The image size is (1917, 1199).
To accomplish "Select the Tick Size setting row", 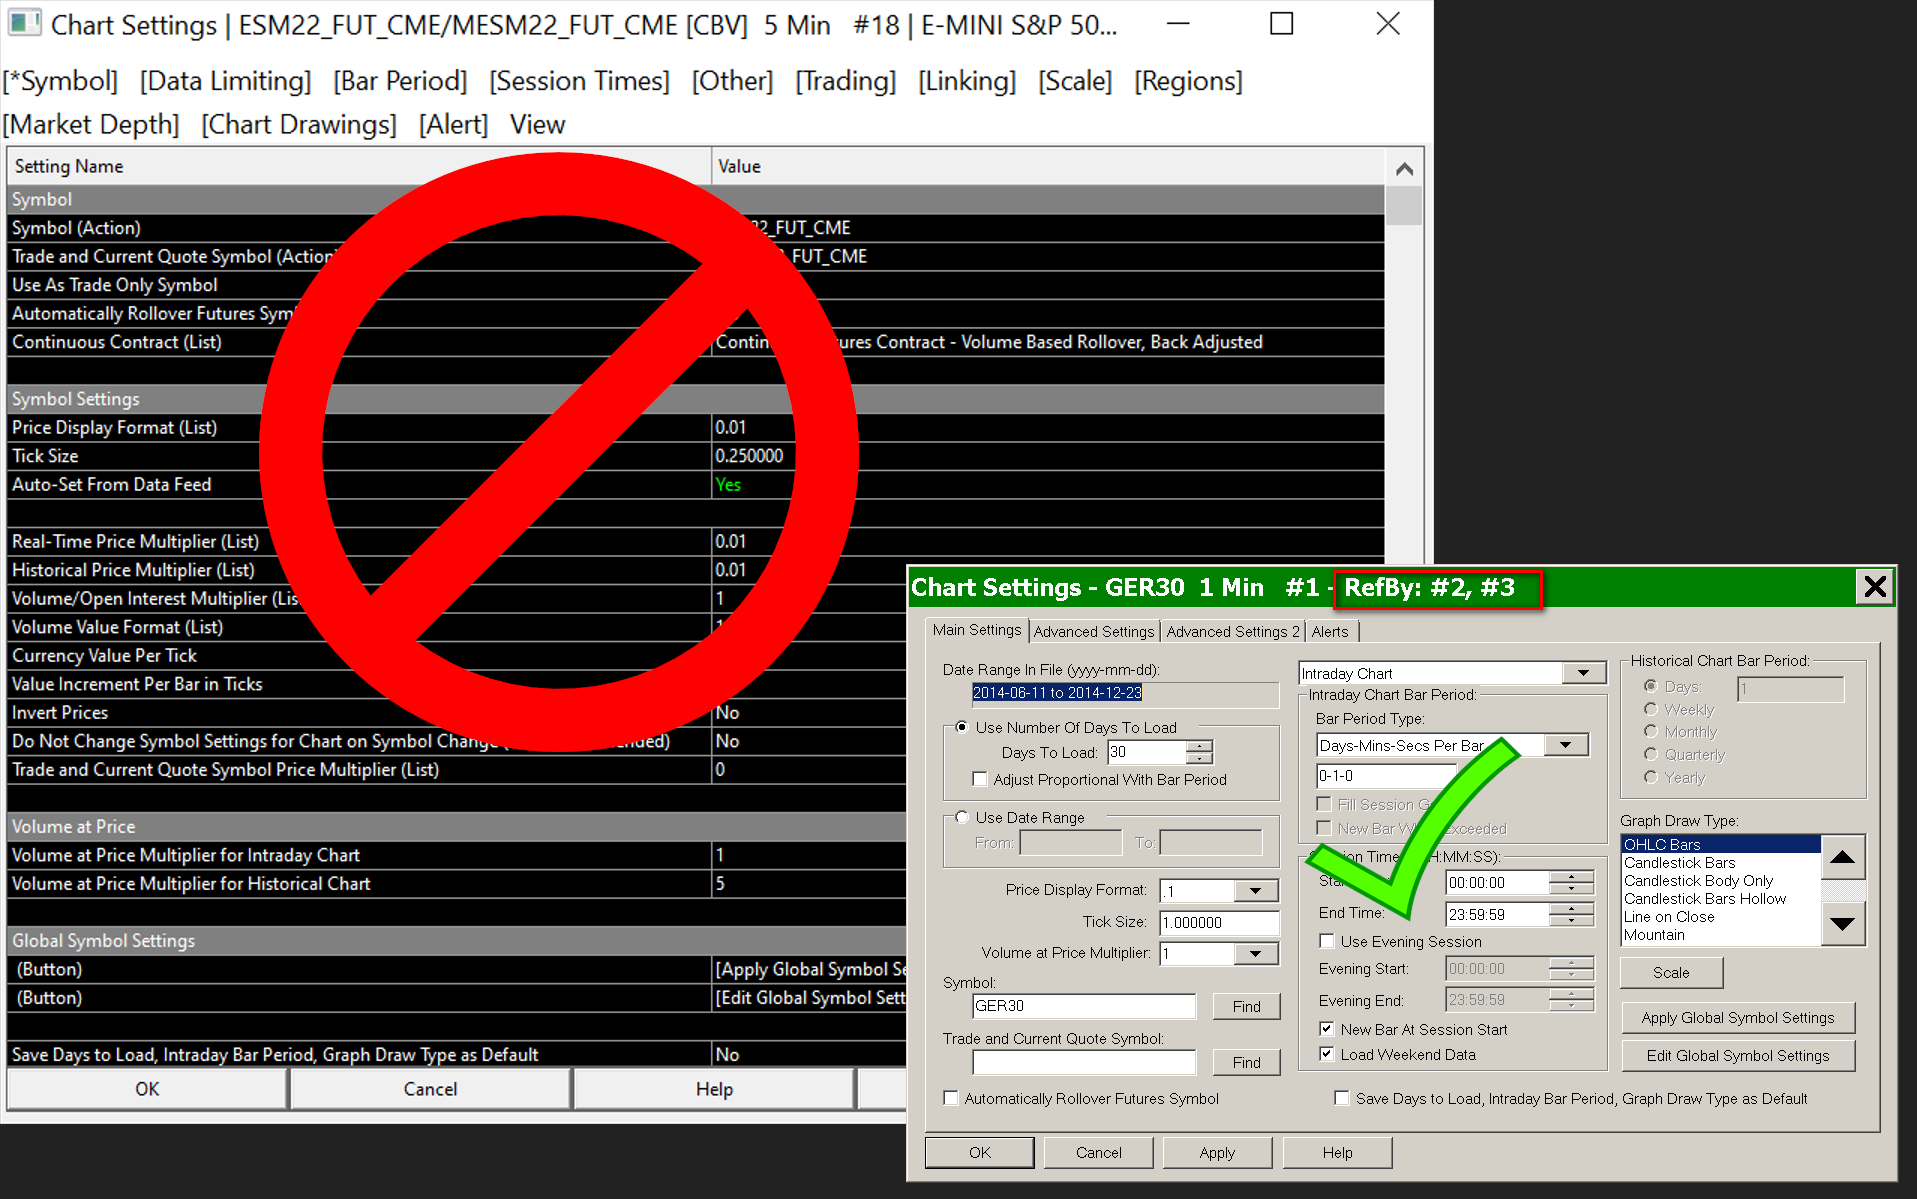I will (695, 456).
